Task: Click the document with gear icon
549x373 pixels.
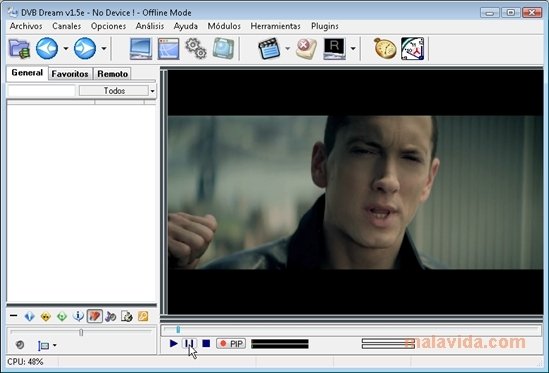Action: [127, 317]
